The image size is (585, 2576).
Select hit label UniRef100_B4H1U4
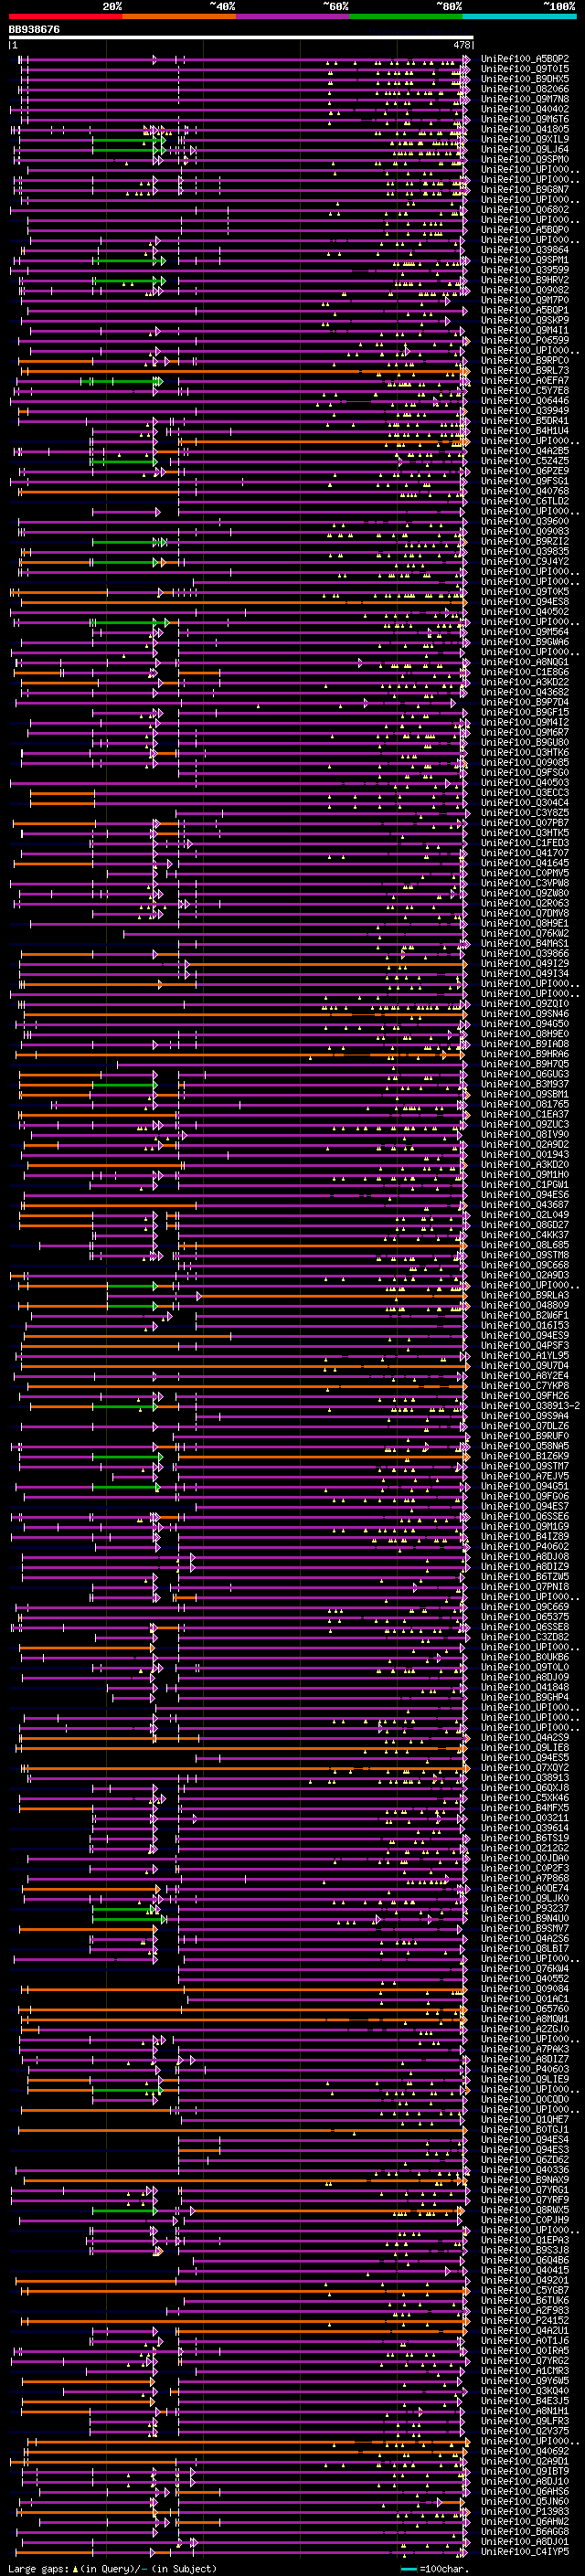point(525,431)
